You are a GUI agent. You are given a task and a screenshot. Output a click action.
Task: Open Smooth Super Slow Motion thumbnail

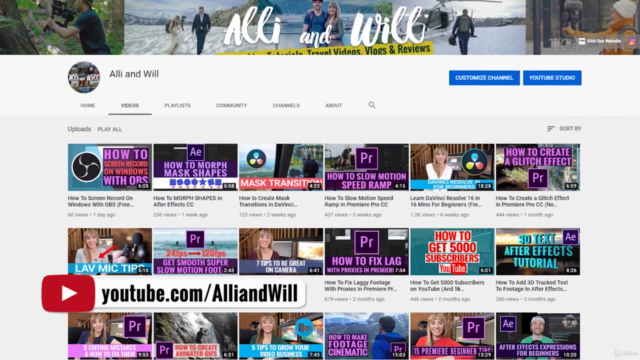[x=196, y=251]
